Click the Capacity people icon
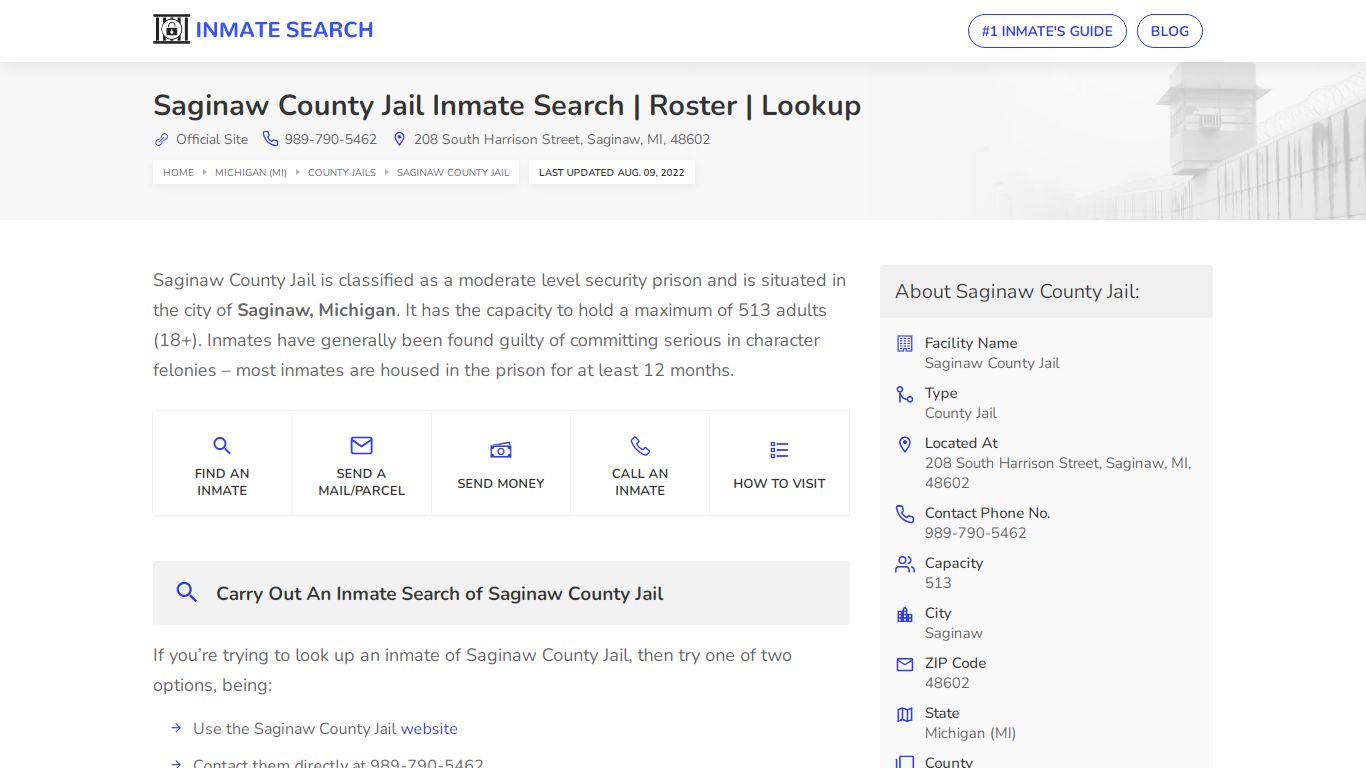Viewport: 1366px width, 768px height. point(905,564)
